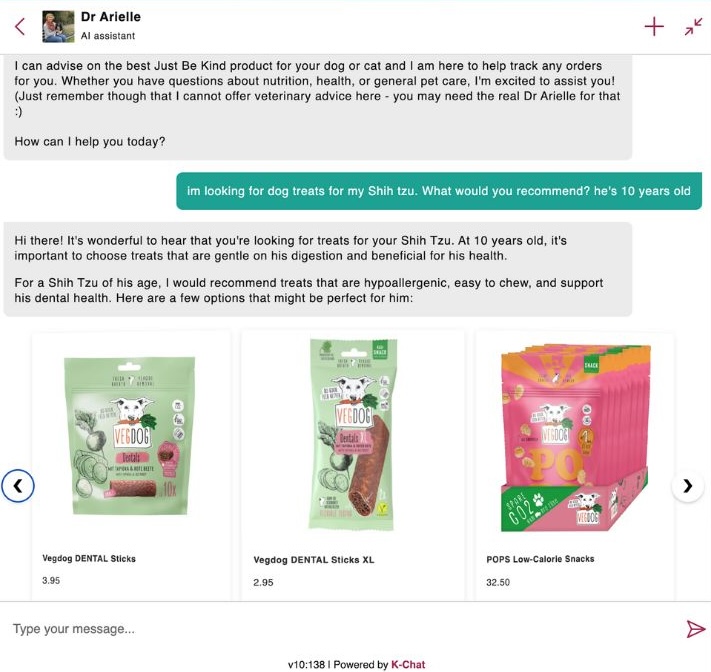Start a new chat with plus icon
Screen dimensions: 711x672
coord(654,26)
